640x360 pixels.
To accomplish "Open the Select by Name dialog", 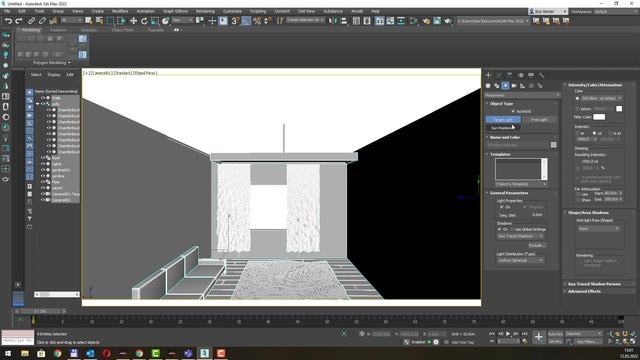I will click(x=99, y=21).
